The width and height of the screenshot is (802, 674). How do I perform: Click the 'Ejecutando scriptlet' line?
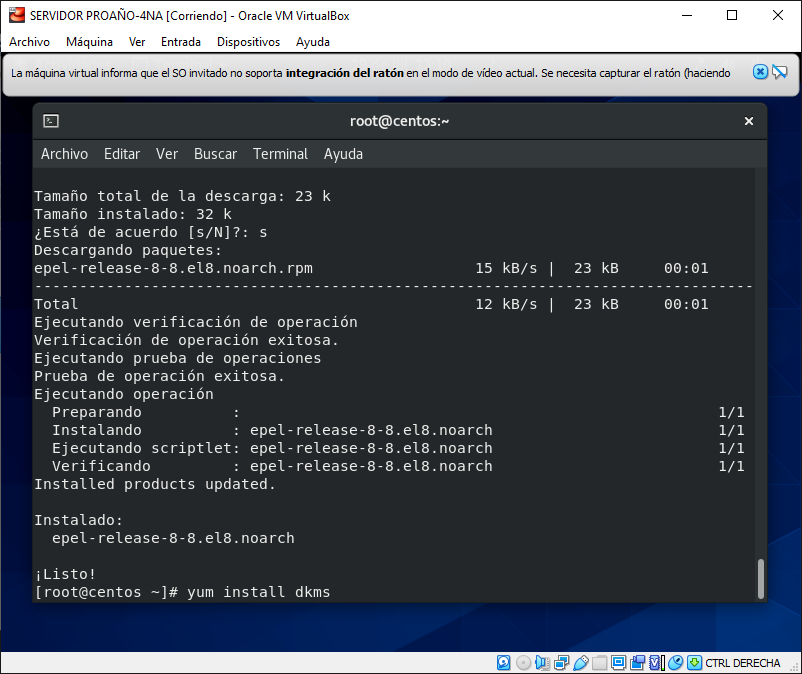coord(398,448)
